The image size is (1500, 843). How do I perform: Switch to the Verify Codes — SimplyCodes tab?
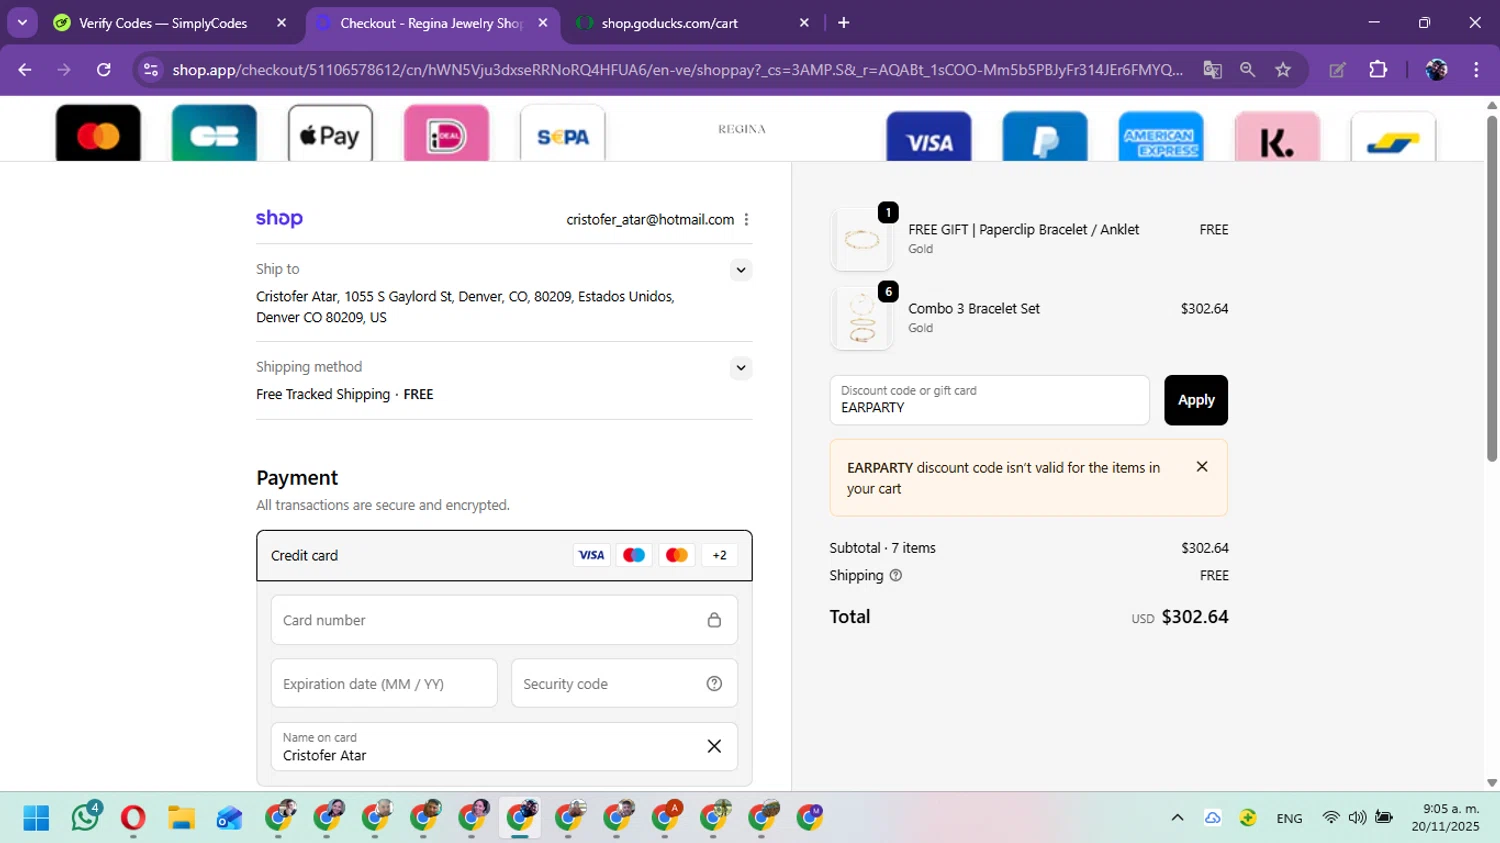(162, 22)
